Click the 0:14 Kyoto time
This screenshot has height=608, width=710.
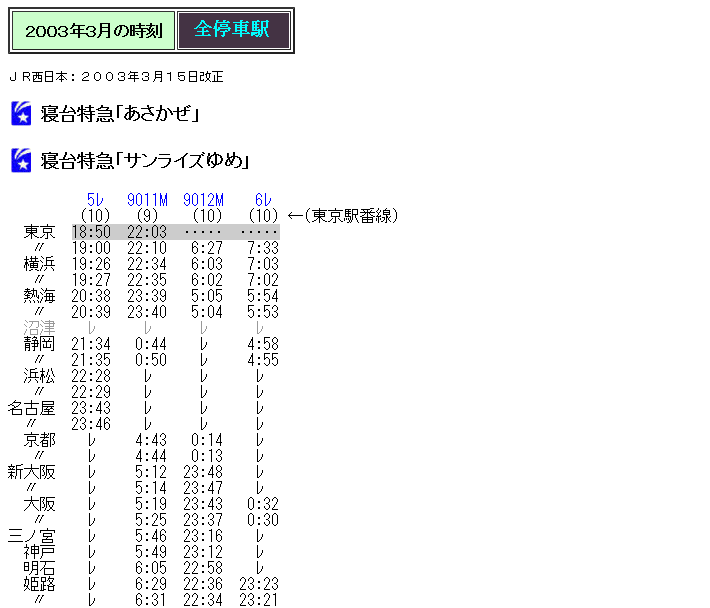coord(207,440)
